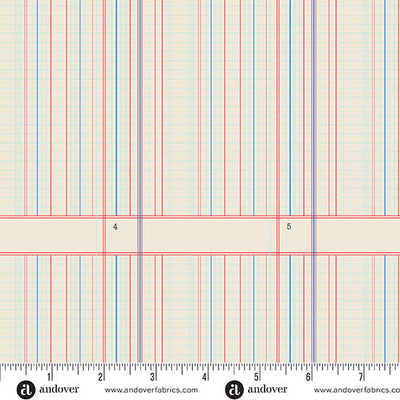Click the thick blue line beside column 5
Screen dimensions: 400x400
click(x=314, y=181)
